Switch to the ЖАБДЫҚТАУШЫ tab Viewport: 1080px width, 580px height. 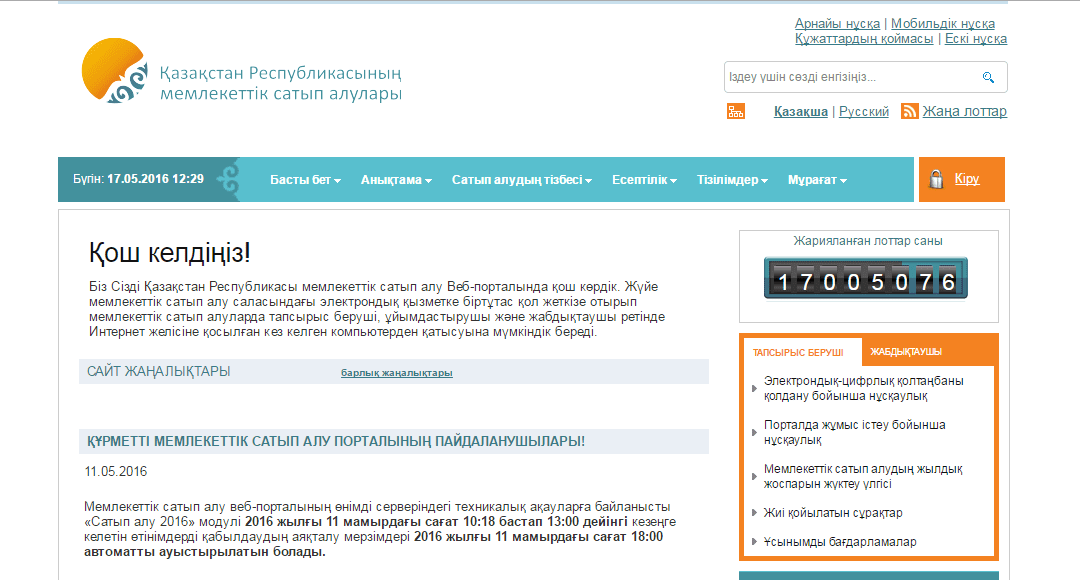906,352
